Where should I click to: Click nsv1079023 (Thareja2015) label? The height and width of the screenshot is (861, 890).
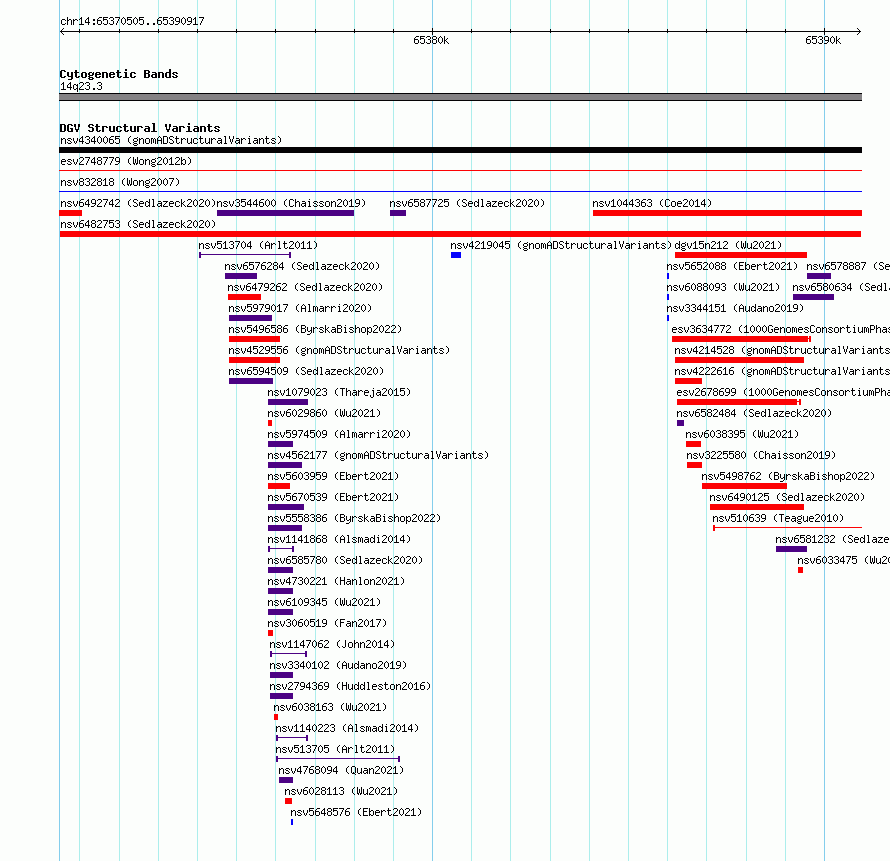(x=339, y=392)
